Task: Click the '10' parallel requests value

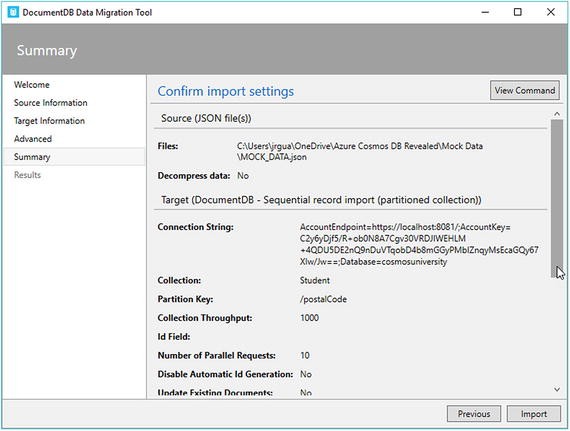Action: pyautogui.click(x=305, y=355)
